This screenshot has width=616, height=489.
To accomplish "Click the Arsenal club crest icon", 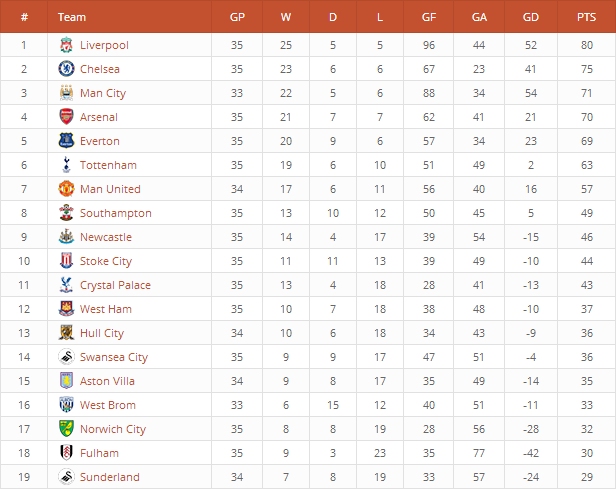I will (66, 117).
